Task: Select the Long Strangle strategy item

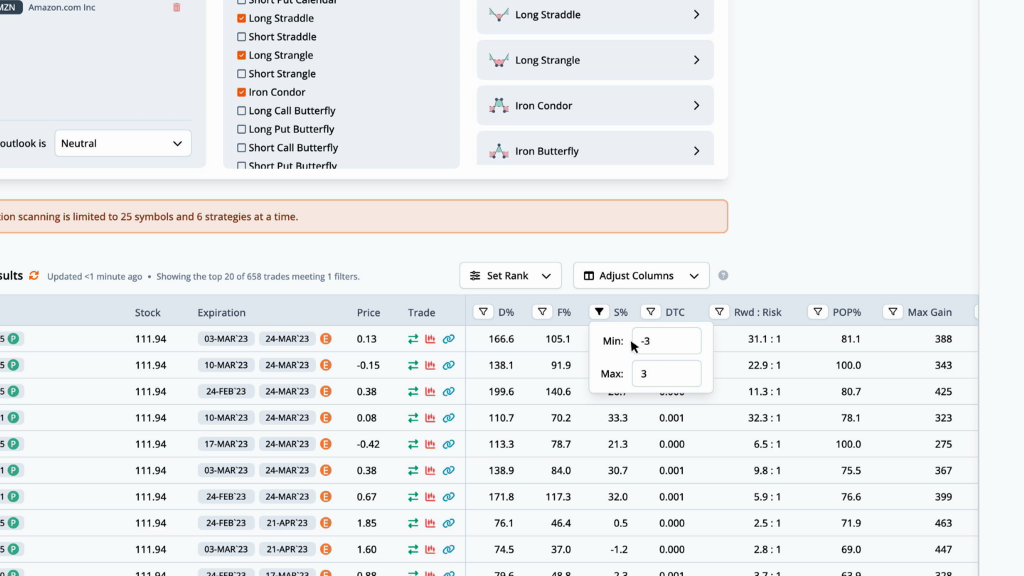Action: [595, 60]
